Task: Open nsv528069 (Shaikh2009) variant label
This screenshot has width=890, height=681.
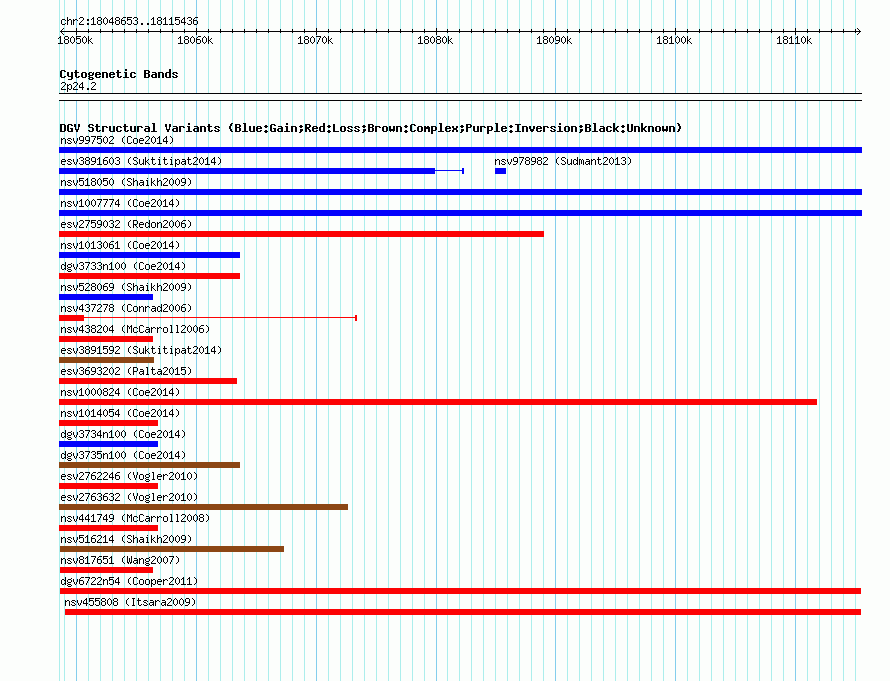Action: (126, 287)
